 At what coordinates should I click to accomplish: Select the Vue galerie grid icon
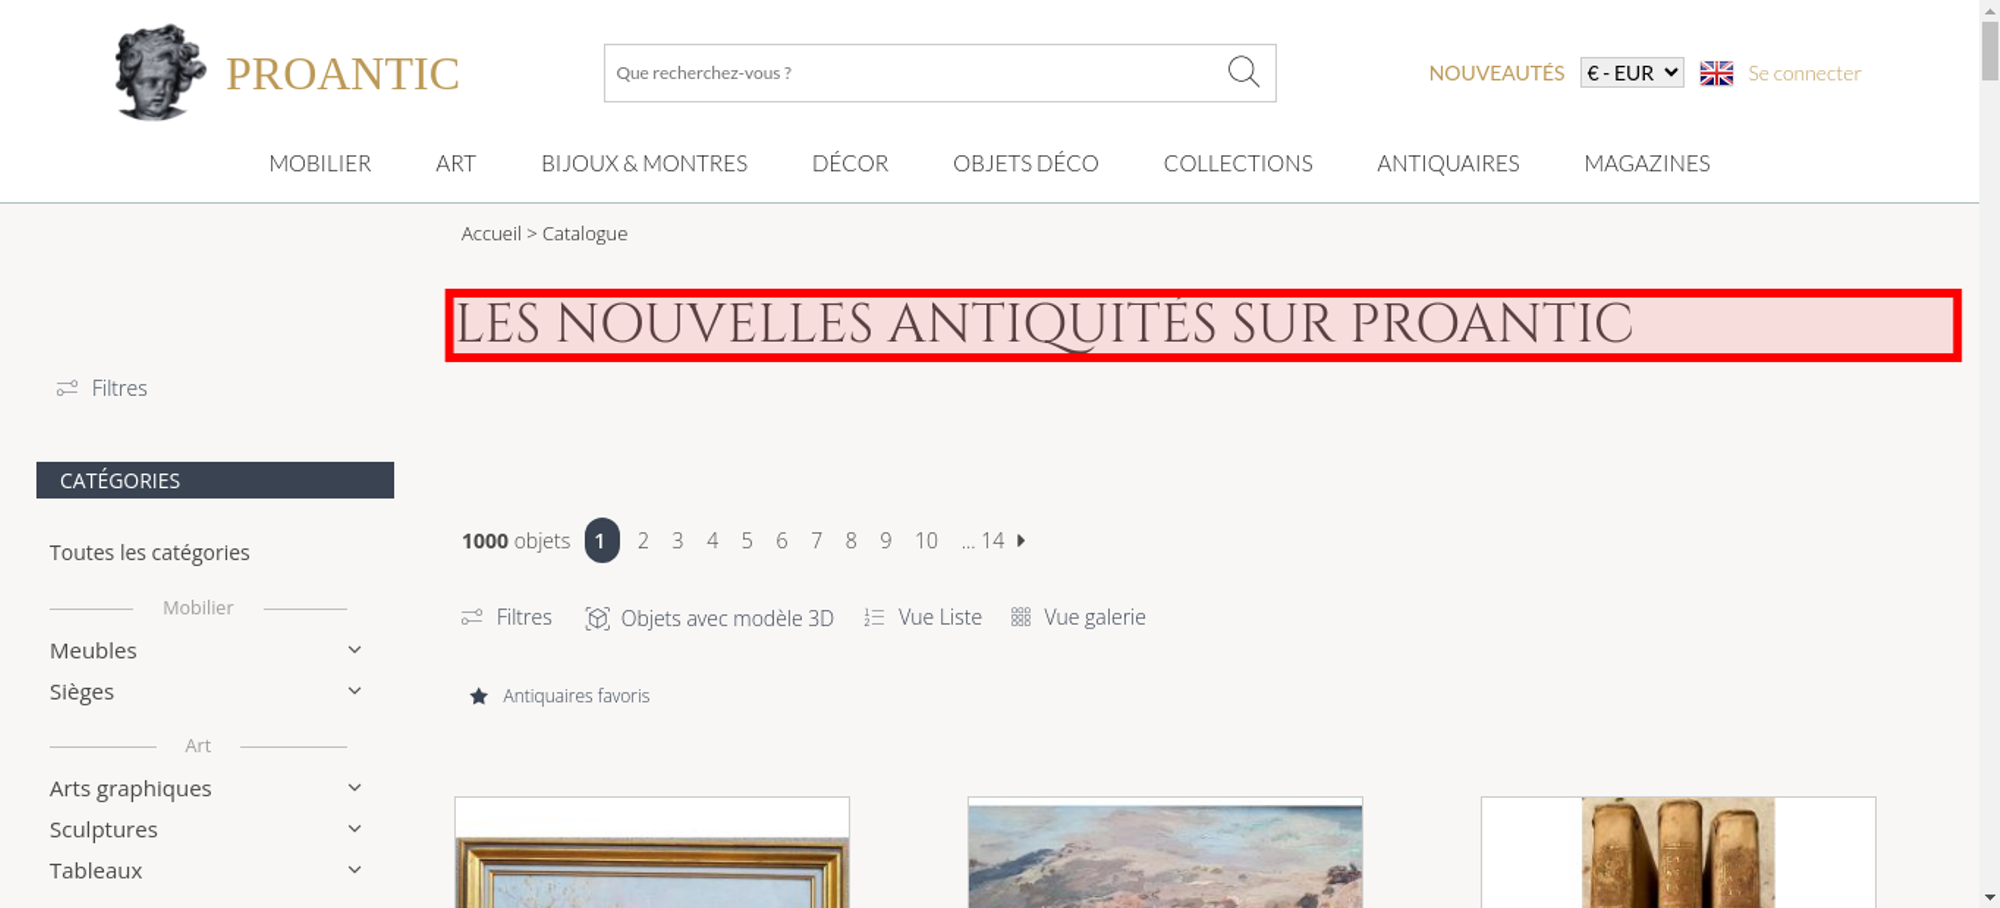pyautogui.click(x=1020, y=617)
